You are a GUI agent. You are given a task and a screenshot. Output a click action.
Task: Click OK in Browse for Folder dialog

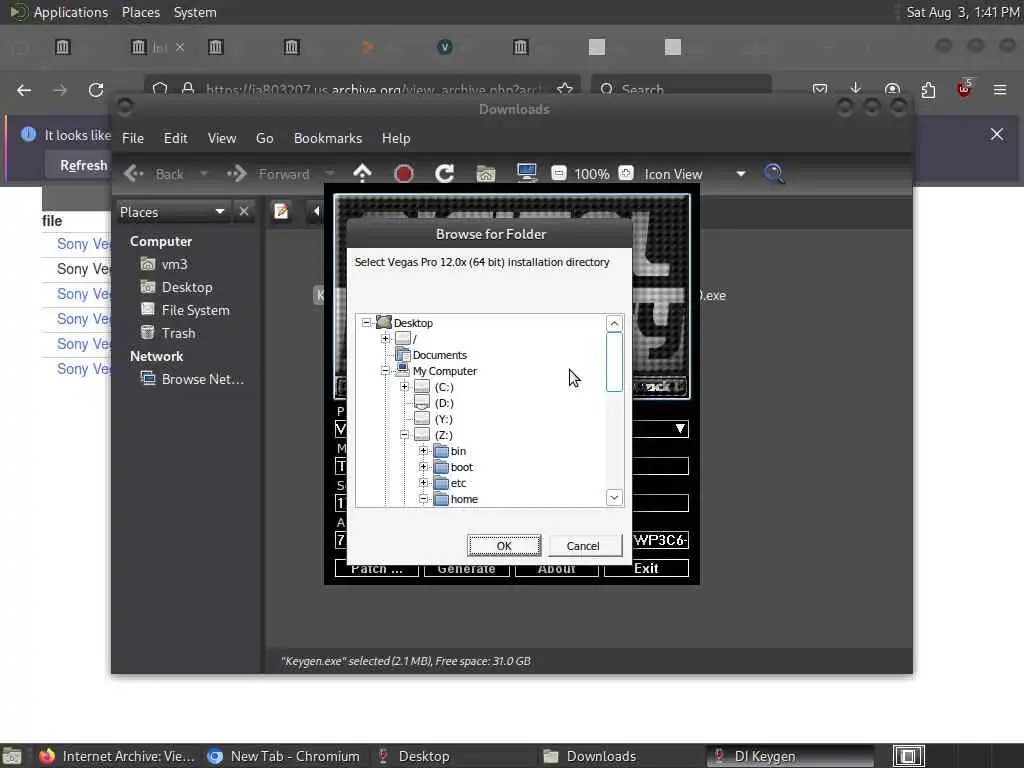pyautogui.click(x=504, y=545)
